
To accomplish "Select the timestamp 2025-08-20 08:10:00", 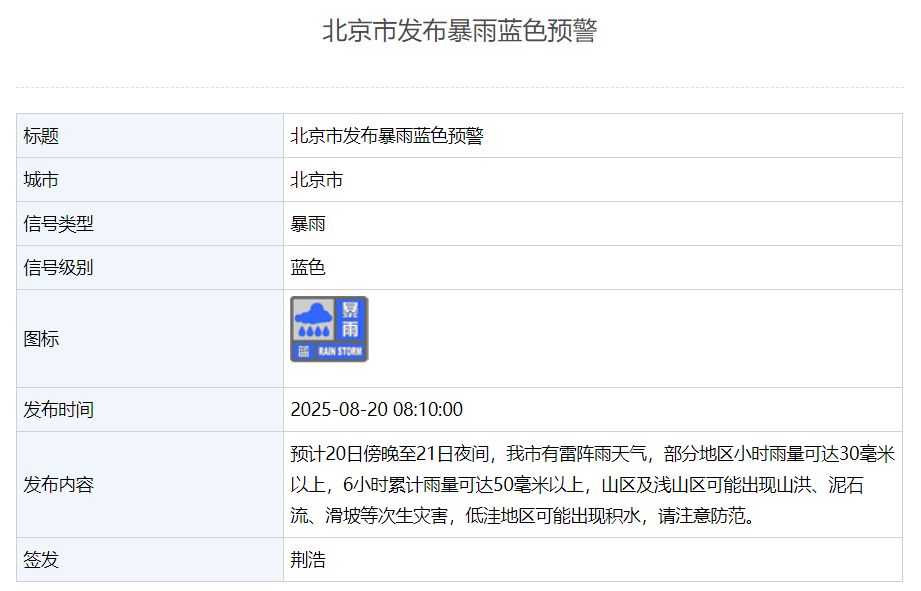I will (373, 409).
